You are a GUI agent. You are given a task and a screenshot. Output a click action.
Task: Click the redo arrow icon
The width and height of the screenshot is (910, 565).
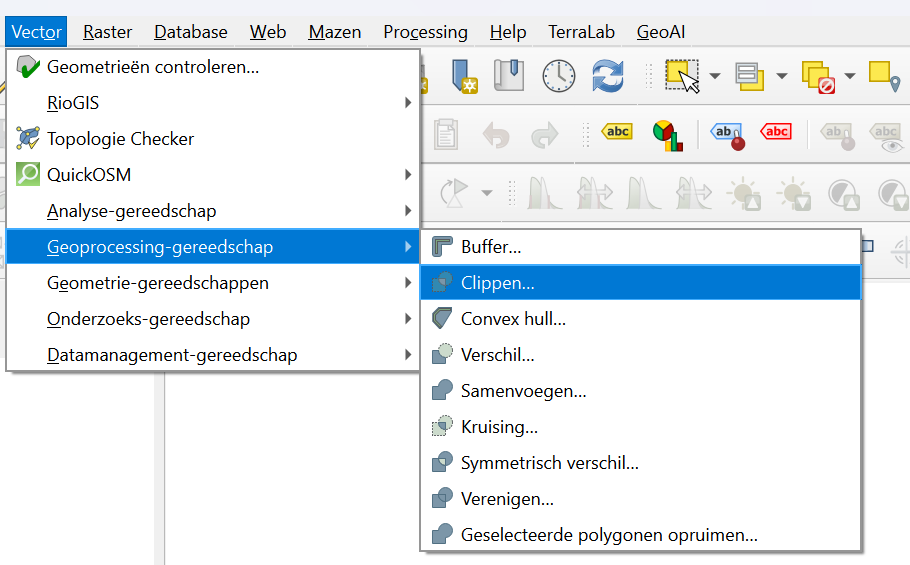(544, 135)
